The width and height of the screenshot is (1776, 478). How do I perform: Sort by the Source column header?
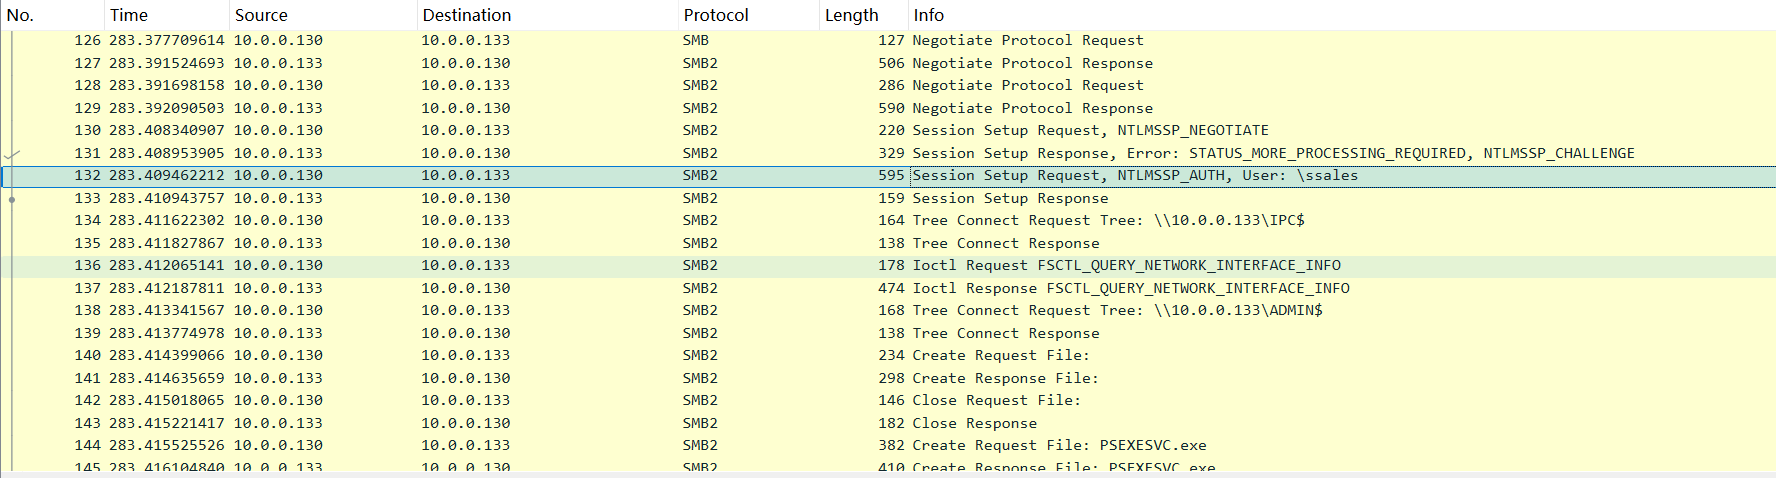click(x=261, y=15)
